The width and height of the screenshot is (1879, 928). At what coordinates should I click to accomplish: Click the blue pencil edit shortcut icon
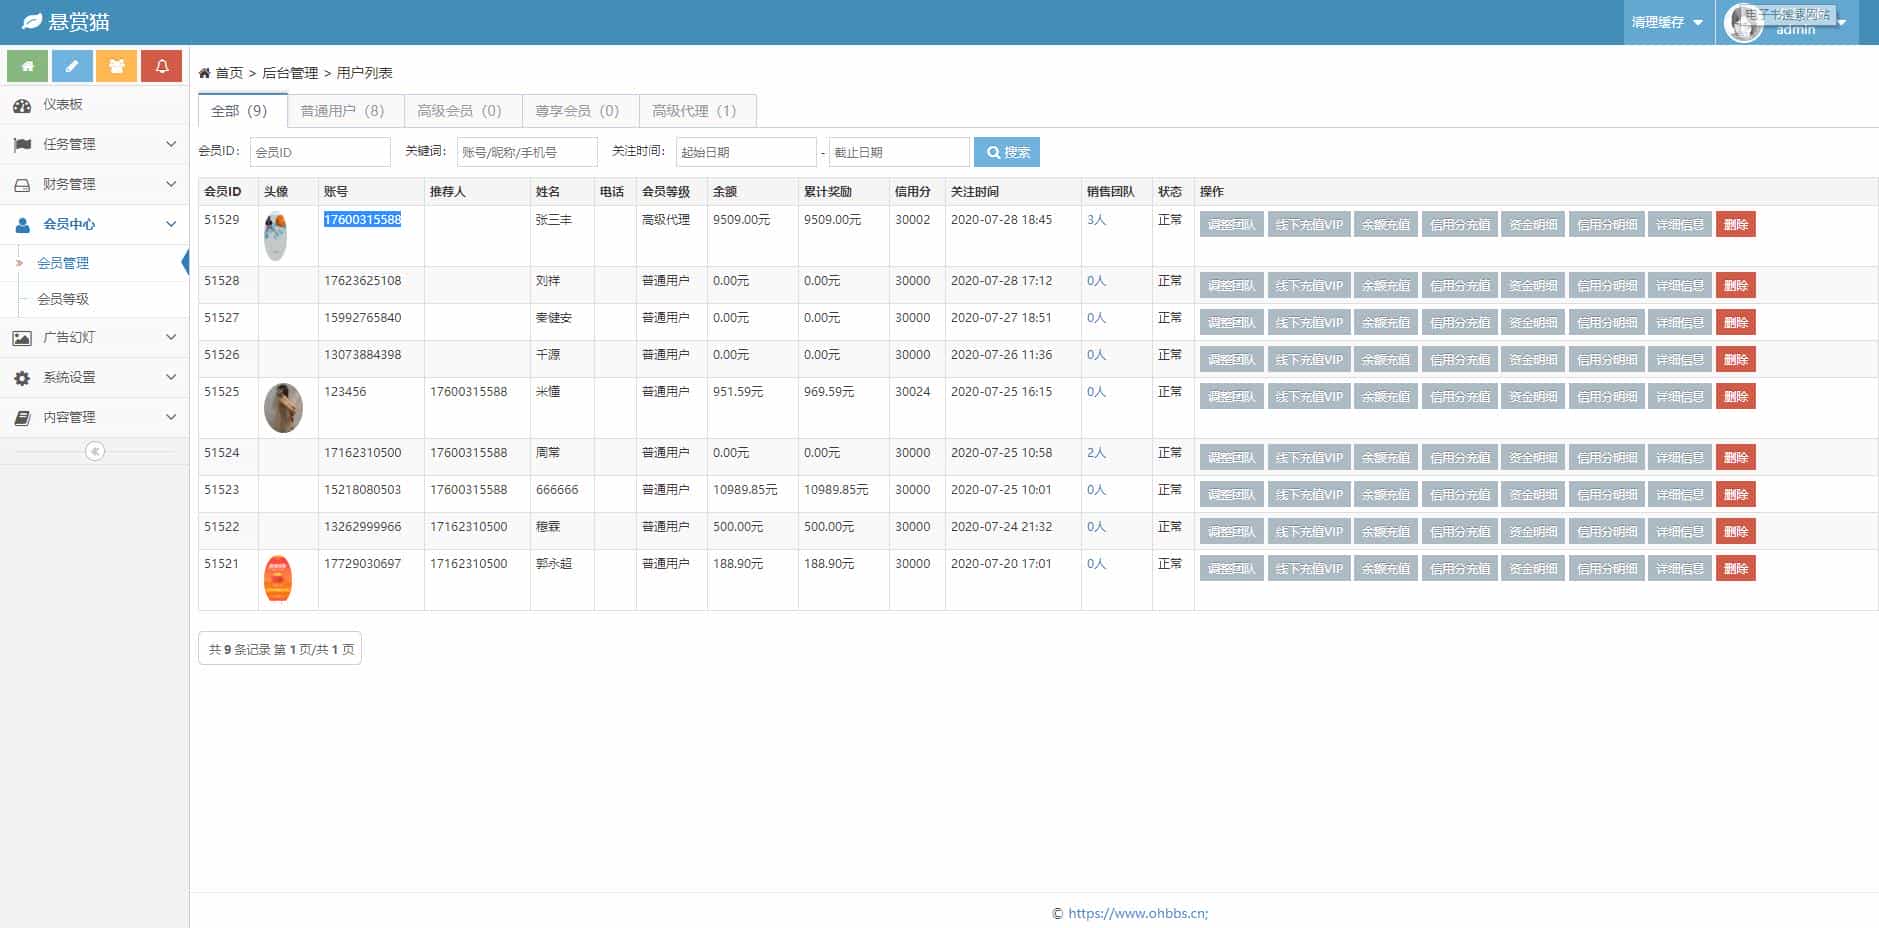point(72,66)
